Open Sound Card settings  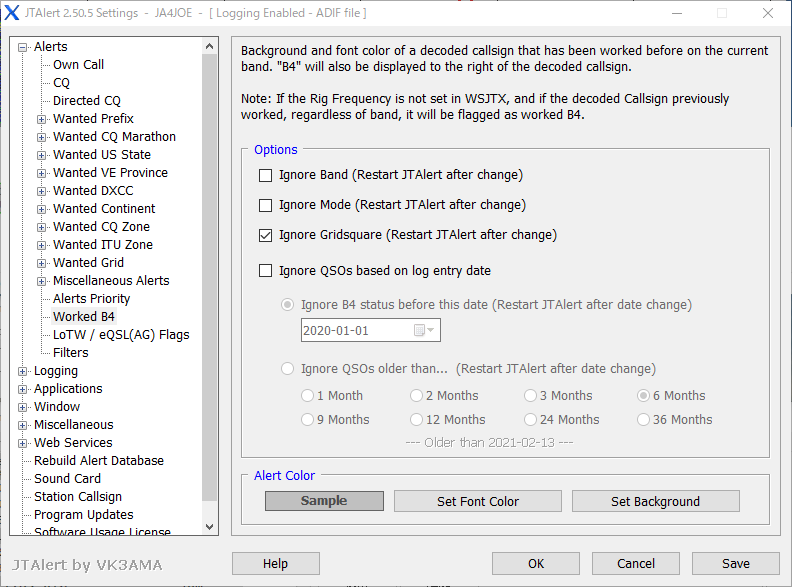[67, 479]
